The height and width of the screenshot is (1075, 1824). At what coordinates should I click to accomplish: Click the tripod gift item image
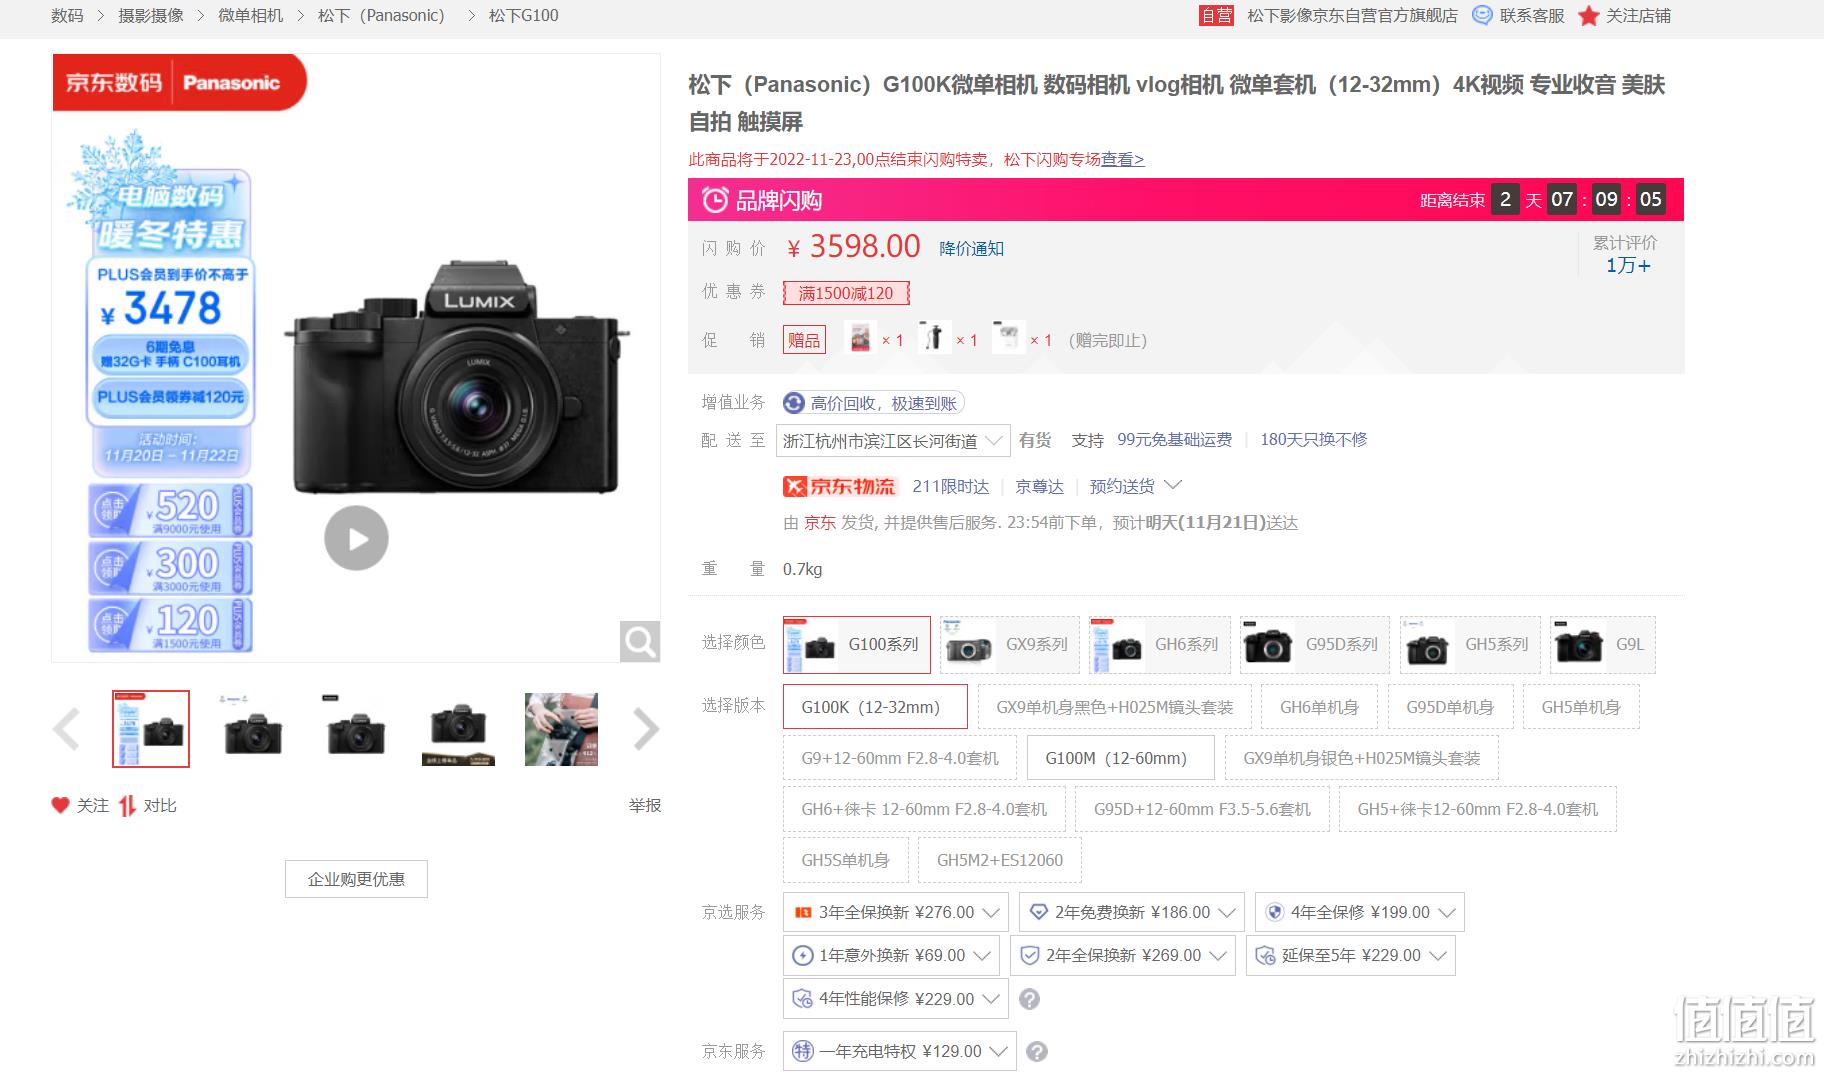point(934,338)
